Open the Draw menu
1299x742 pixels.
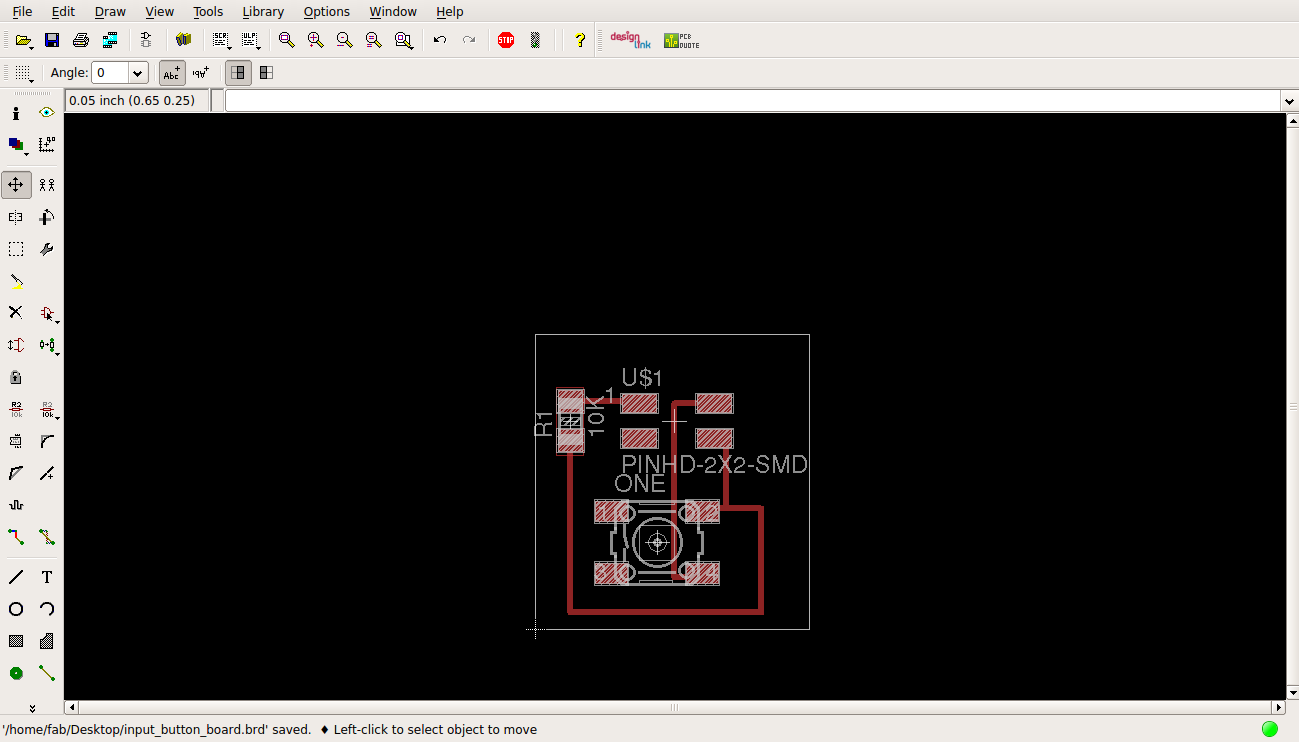pyautogui.click(x=110, y=11)
